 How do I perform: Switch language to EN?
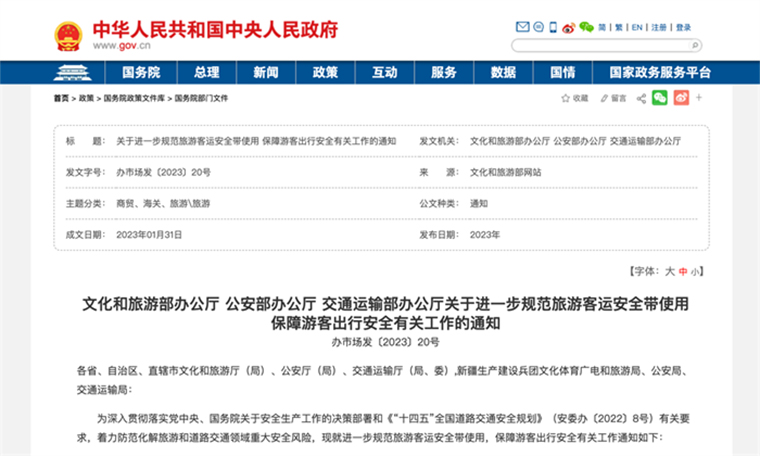[635, 27]
